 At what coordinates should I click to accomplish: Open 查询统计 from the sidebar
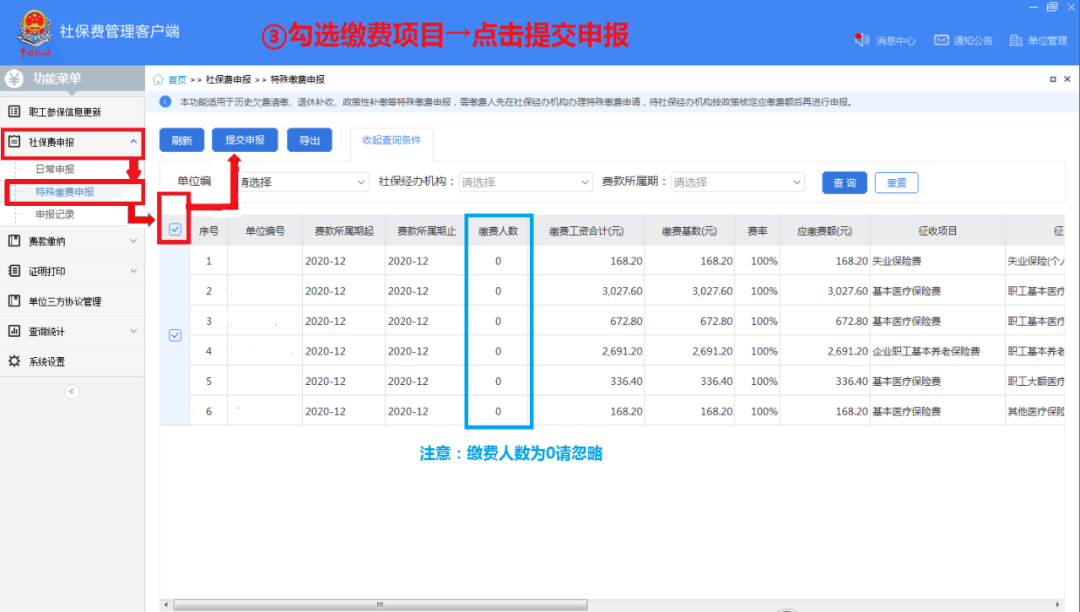(70, 332)
